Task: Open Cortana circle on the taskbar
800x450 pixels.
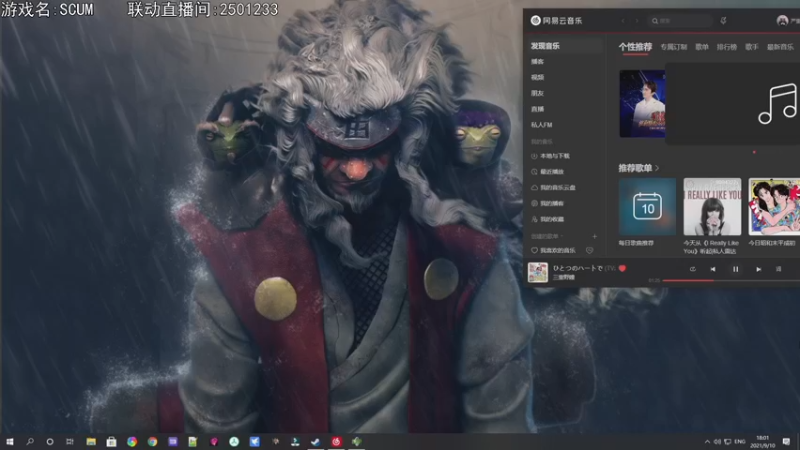Action: 49,442
